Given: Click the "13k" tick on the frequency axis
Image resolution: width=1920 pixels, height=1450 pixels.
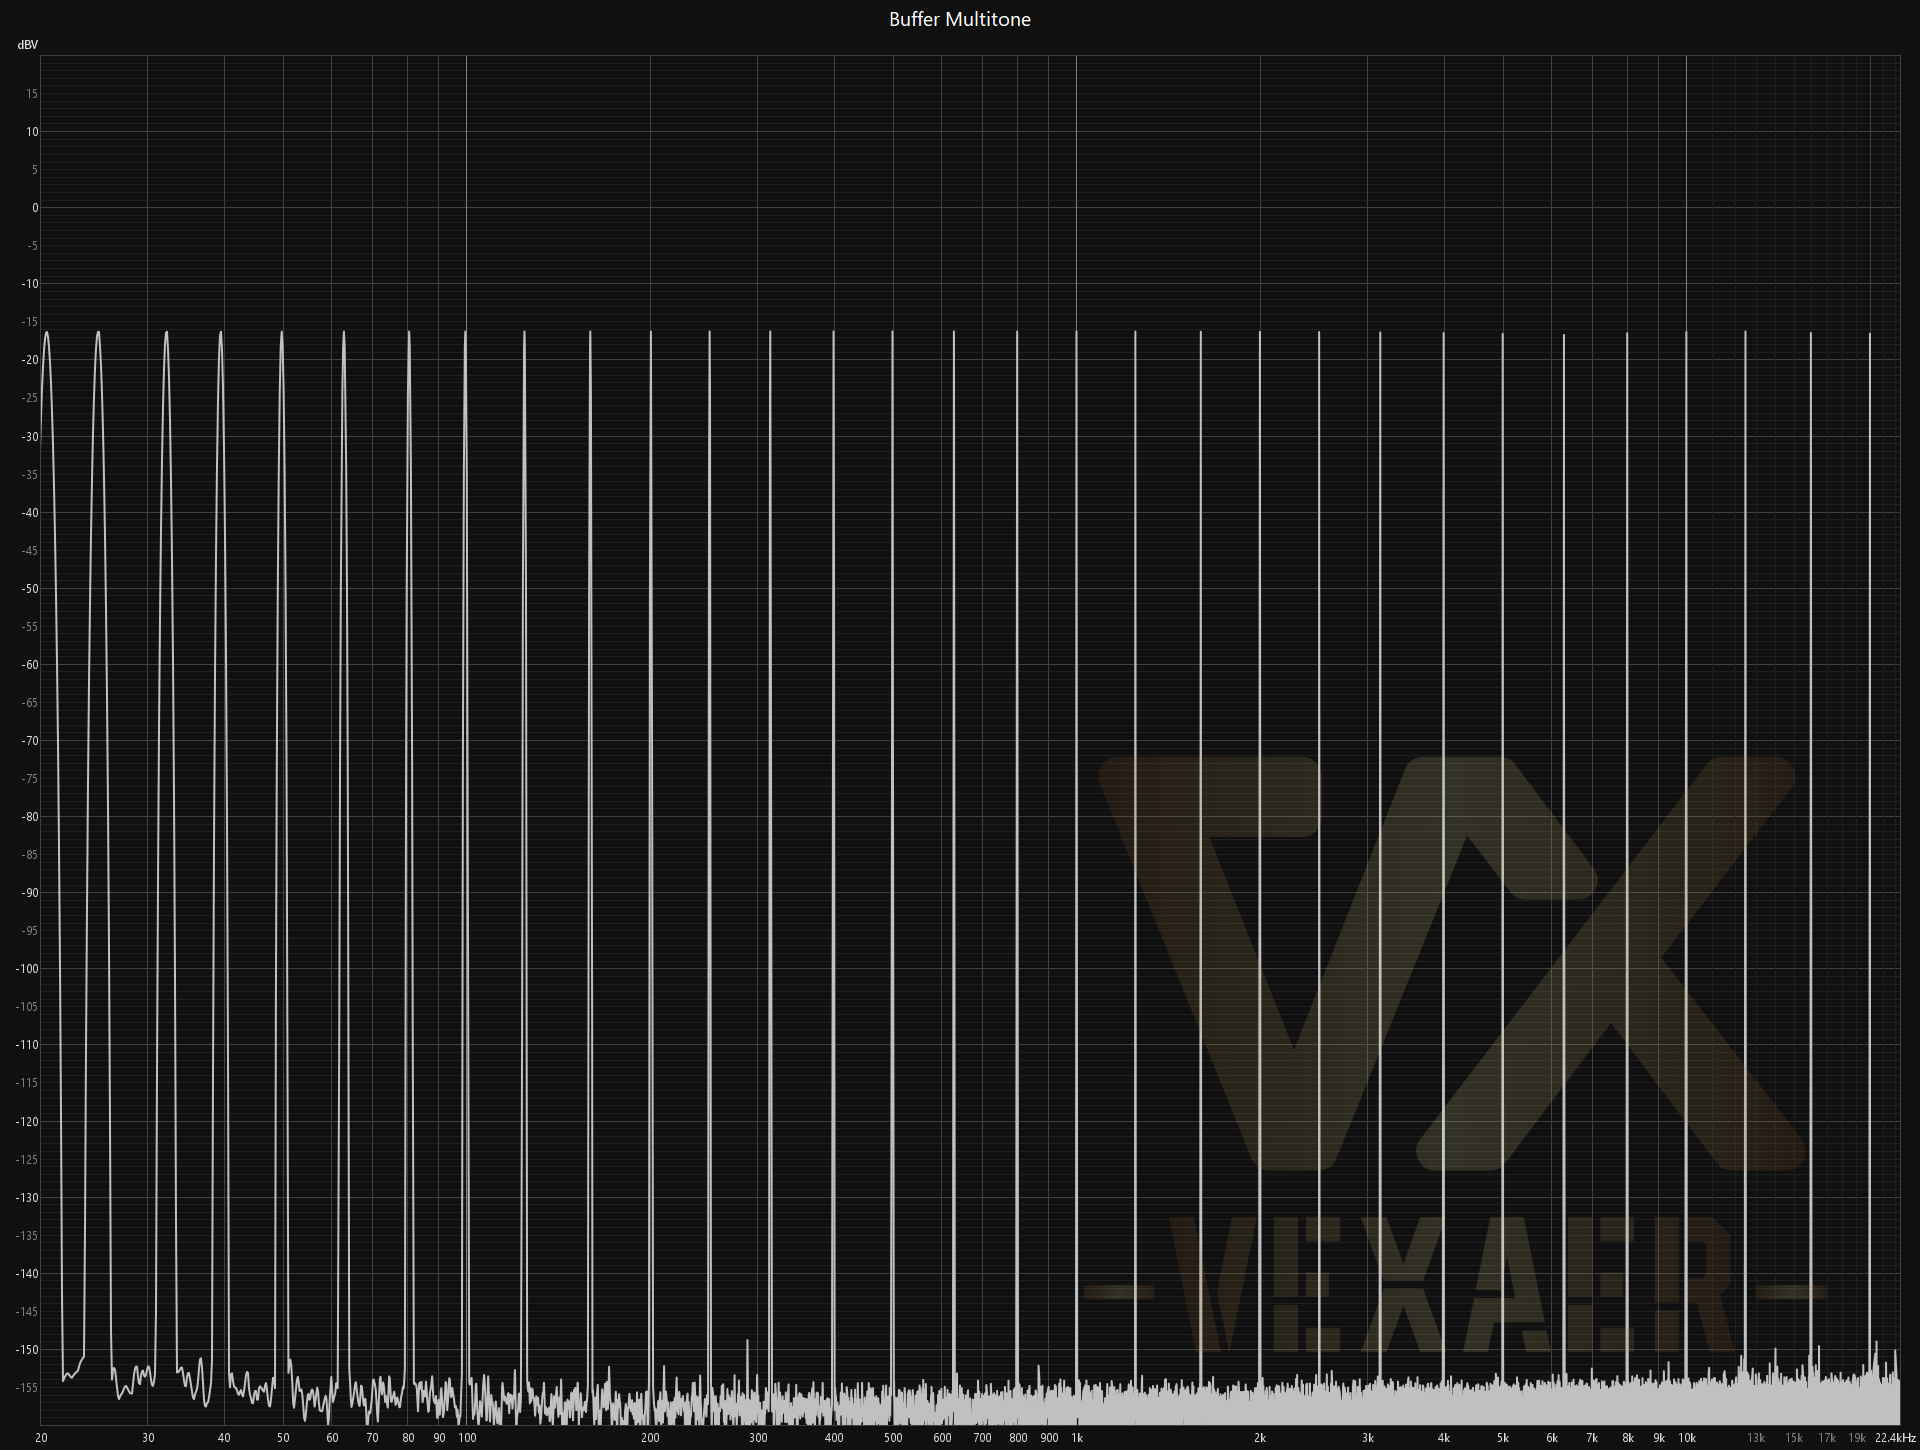Looking at the screenshot, I should pyautogui.click(x=1756, y=1438).
